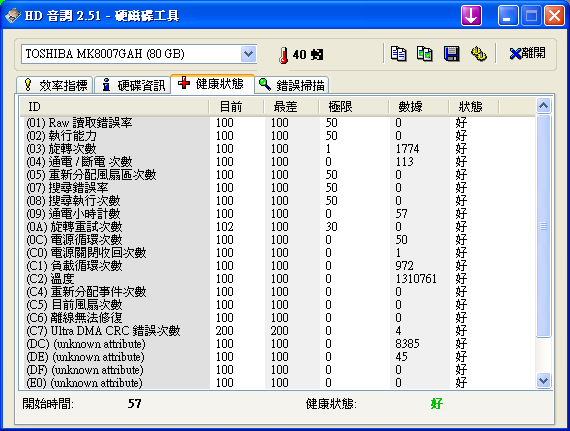570x431 pixels.
Task: Select the (07) 搜尋錯誤率 row
Action: click(277, 188)
